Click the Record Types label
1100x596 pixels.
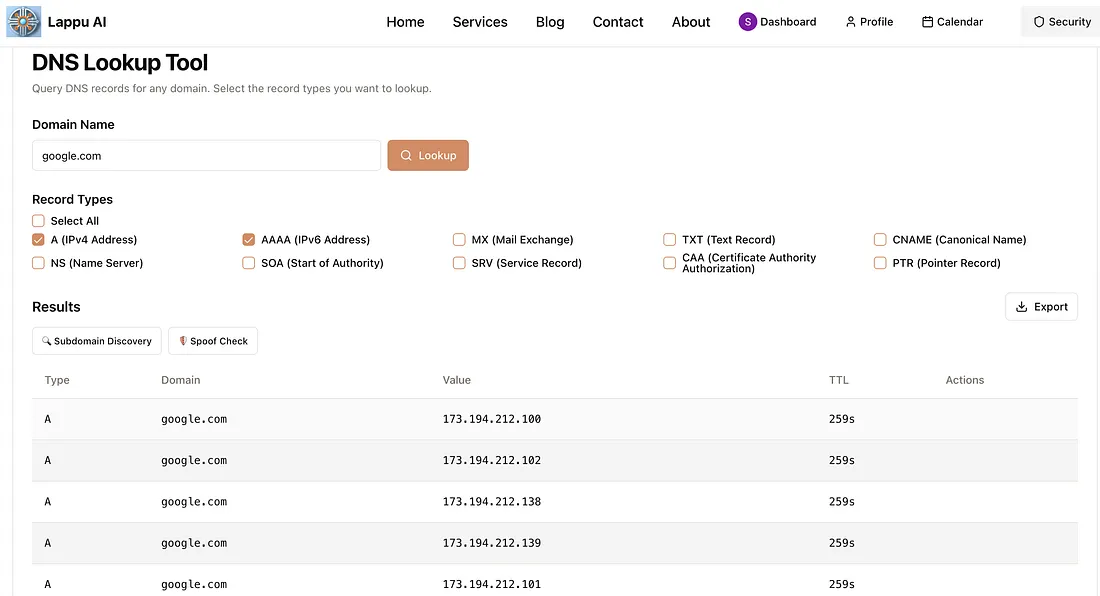(x=72, y=200)
